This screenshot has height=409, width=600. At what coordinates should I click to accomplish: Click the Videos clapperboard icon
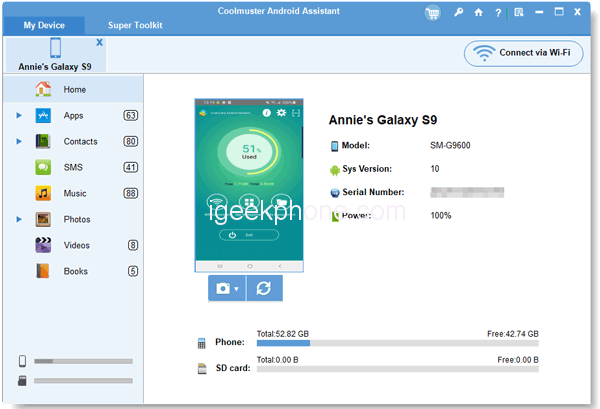(x=43, y=245)
